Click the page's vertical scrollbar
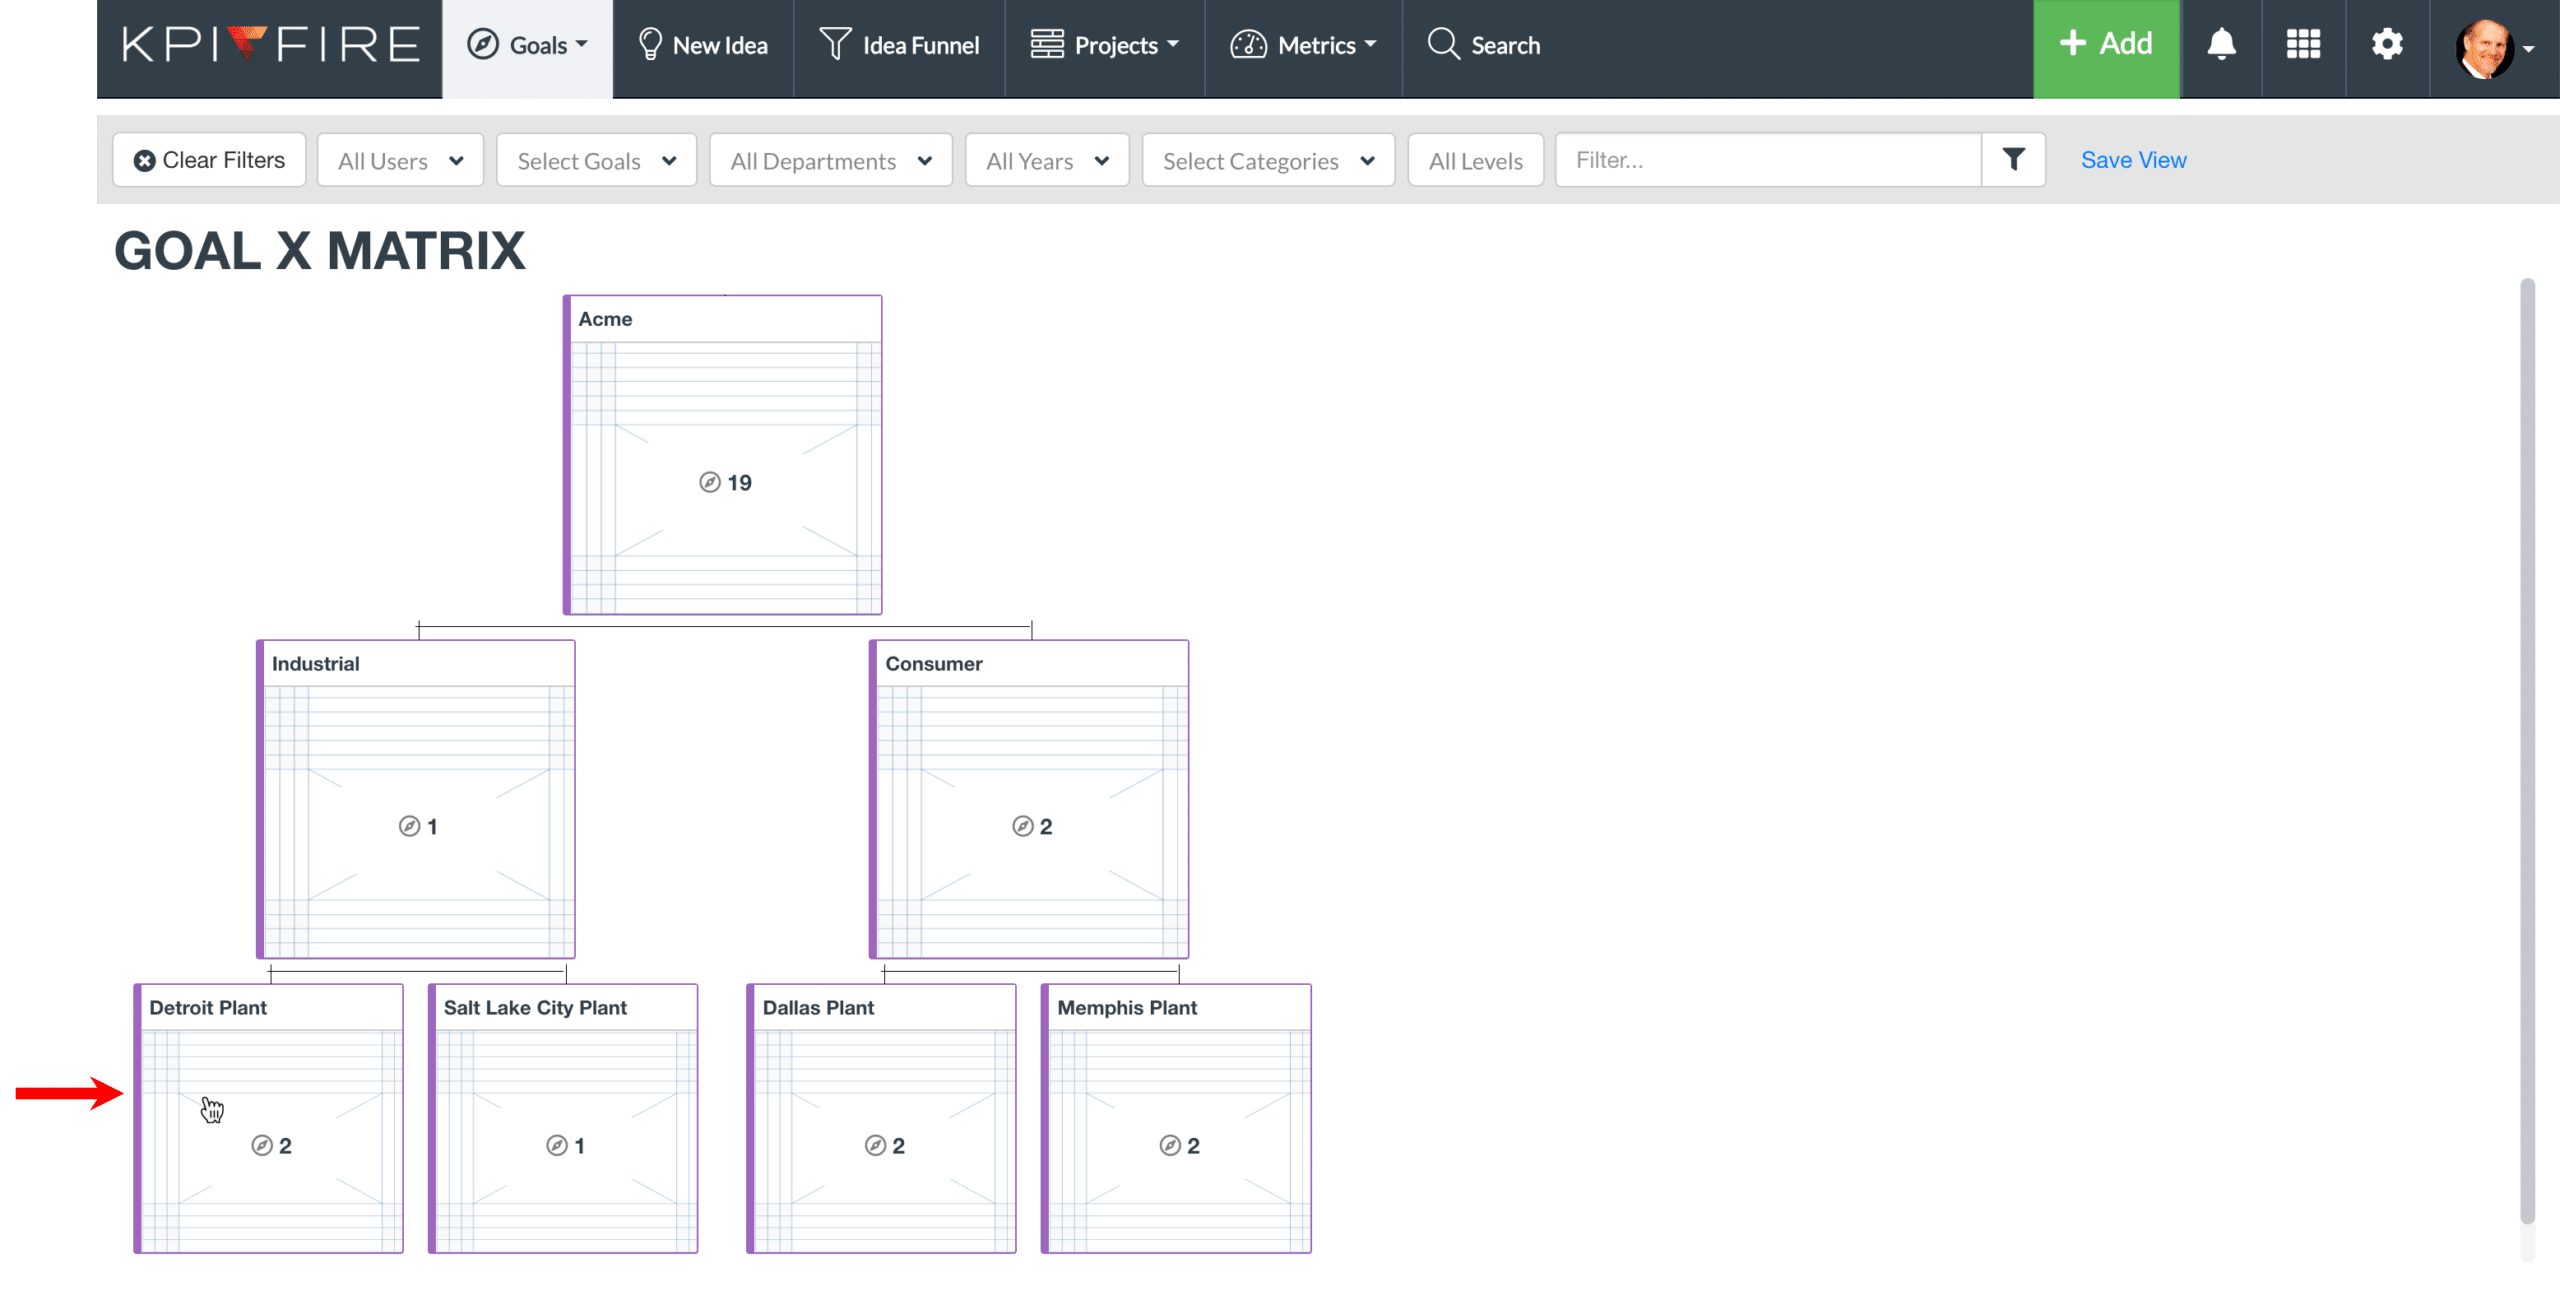Viewport: 2560px width, 1305px height. (2528, 750)
